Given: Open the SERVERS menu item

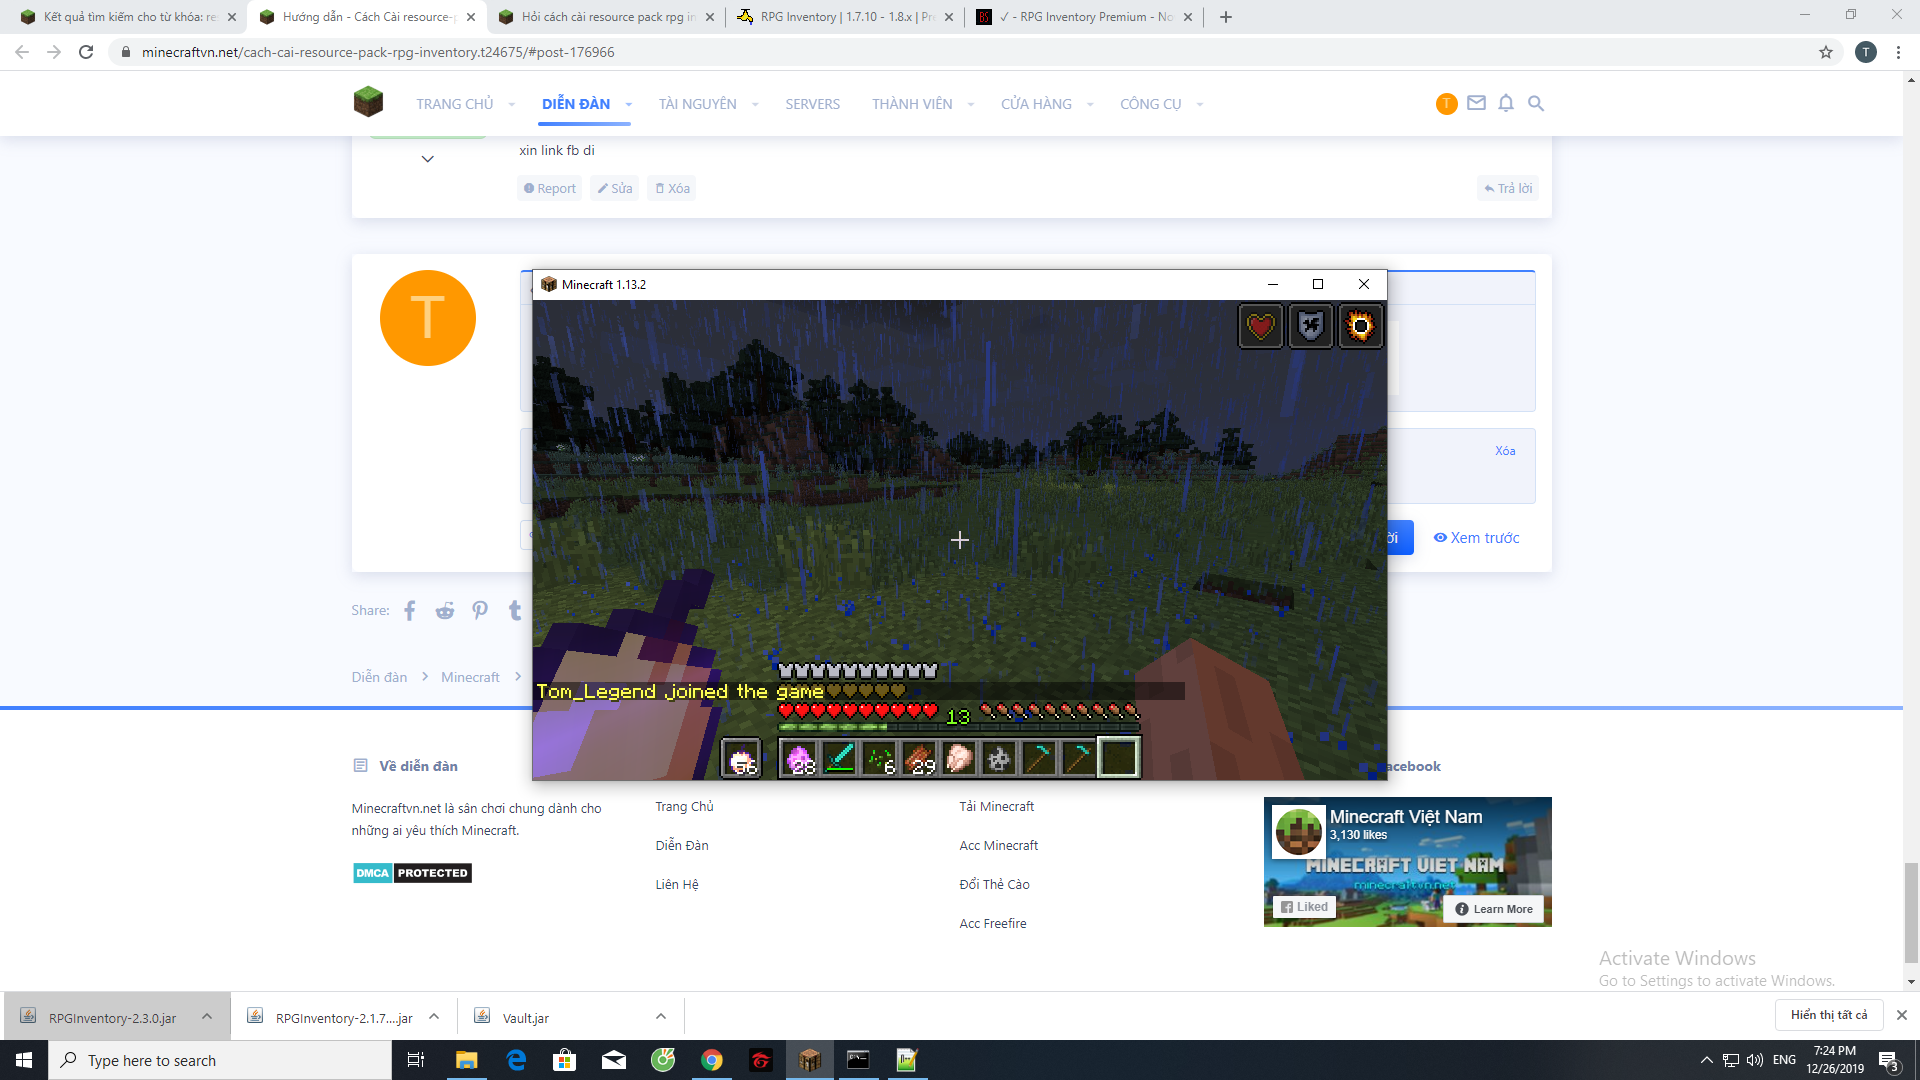Looking at the screenshot, I should (812, 104).
